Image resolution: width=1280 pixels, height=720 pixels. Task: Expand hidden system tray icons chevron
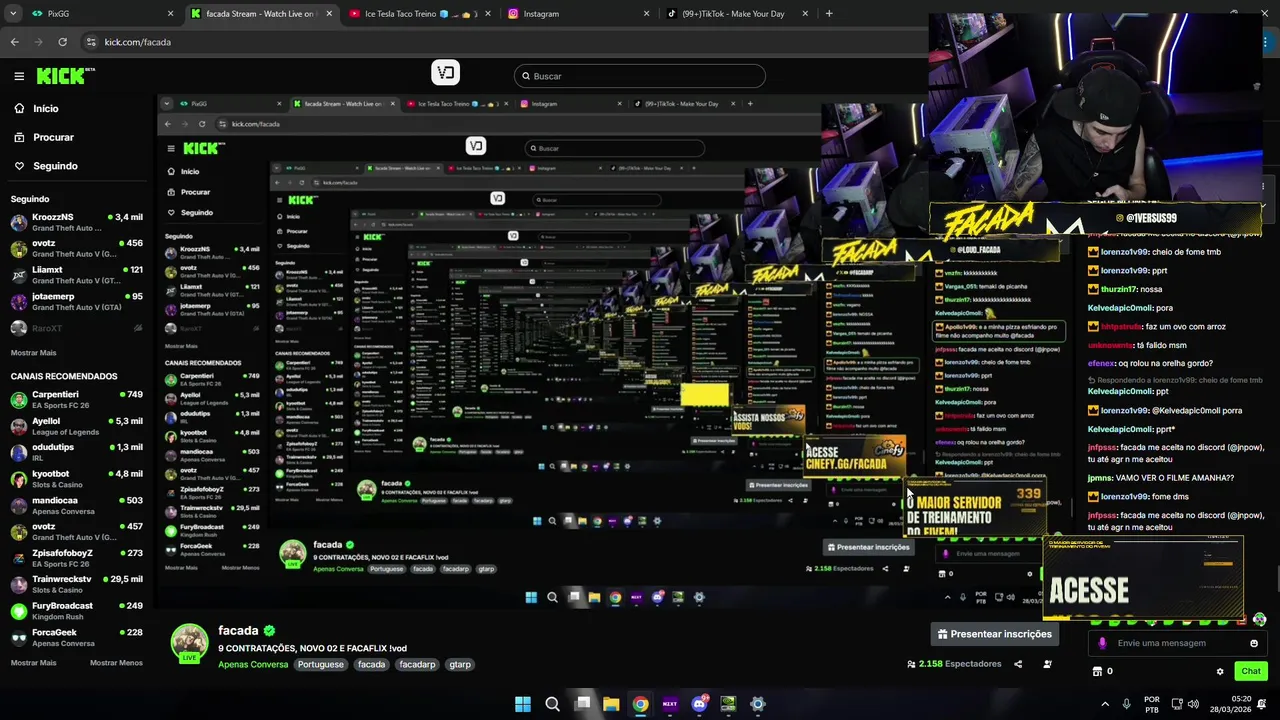pos(1105,704)
